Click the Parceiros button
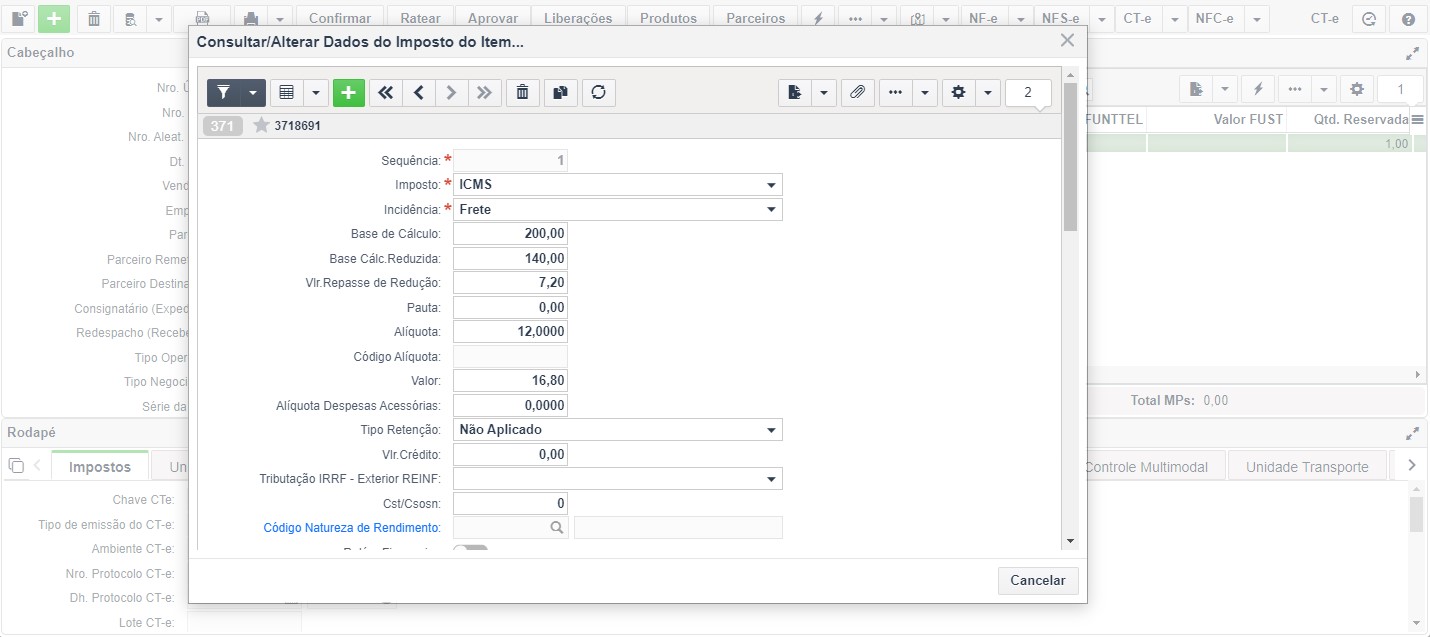This screenshot has height=637, width=1430. (756, 18)
